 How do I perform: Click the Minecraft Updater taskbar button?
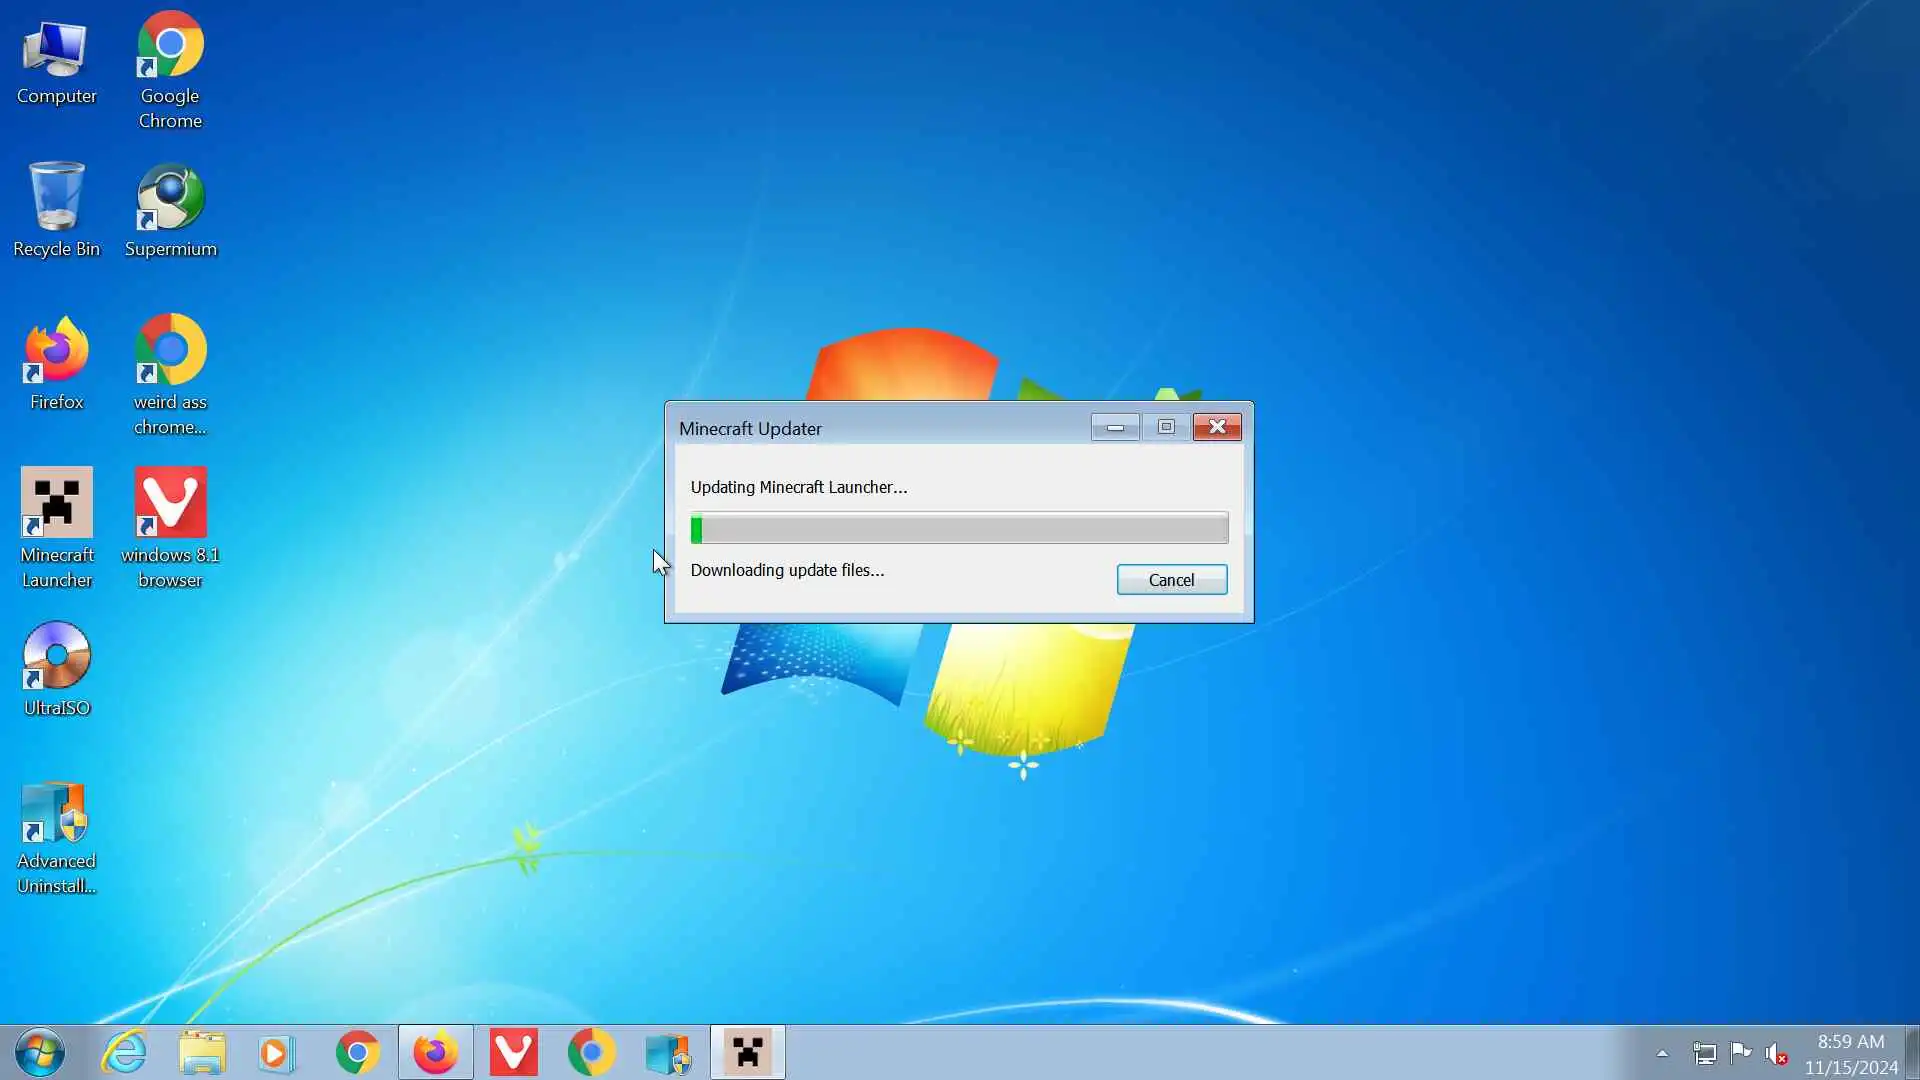tap(748, 1052)
